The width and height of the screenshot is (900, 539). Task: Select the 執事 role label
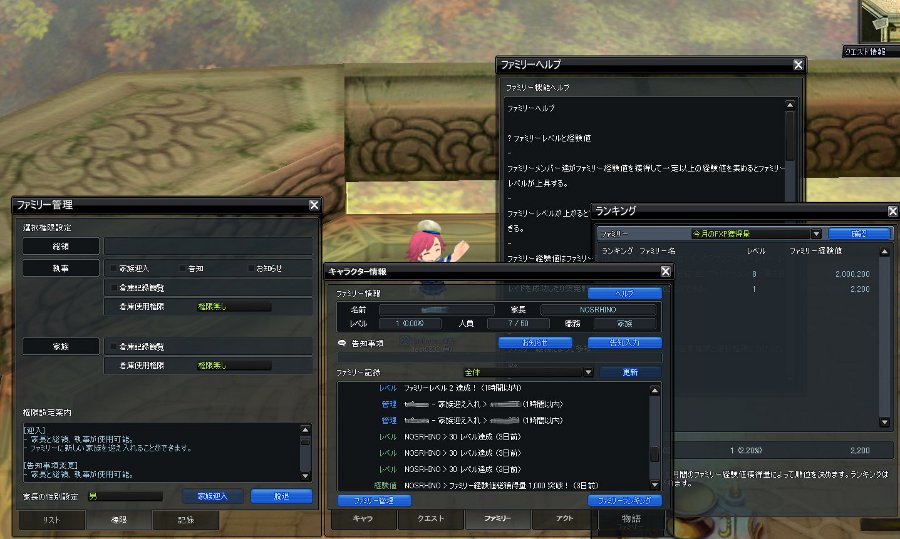[61, 268]
